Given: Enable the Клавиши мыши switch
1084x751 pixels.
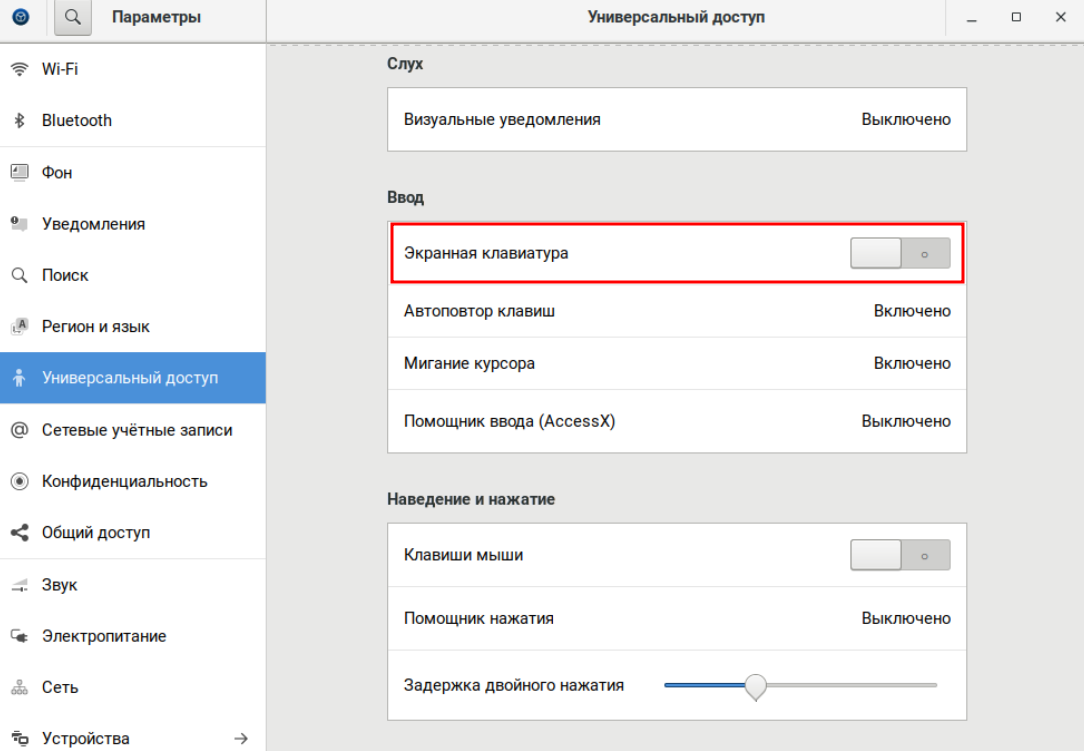Looking at the screenshot, I should (x=900, y=555).
